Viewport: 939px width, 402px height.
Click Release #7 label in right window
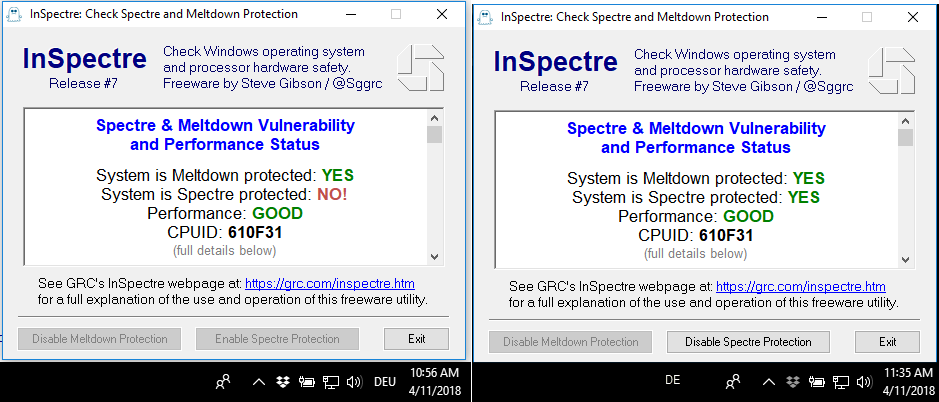(x=554, y=86)
